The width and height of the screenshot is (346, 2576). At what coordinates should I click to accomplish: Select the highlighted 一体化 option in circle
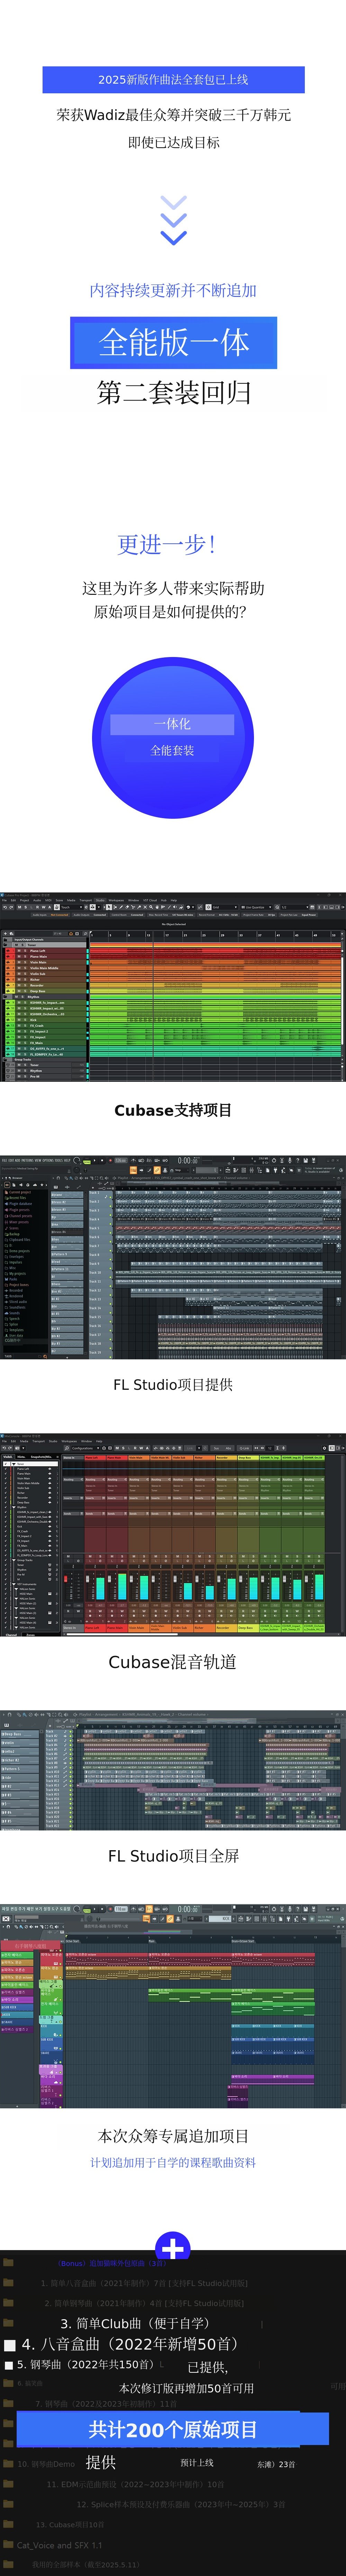pos(172,723)
